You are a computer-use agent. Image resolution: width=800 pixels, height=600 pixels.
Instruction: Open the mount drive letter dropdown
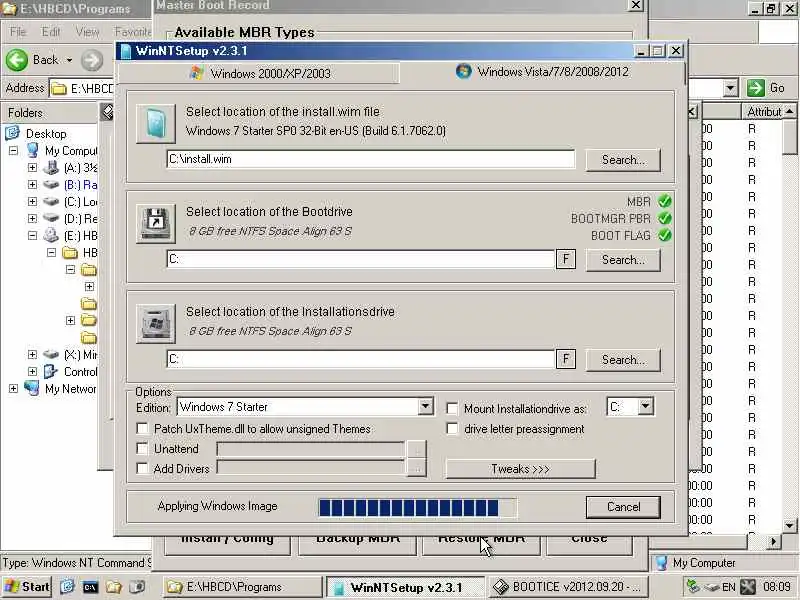coord(645,407)
